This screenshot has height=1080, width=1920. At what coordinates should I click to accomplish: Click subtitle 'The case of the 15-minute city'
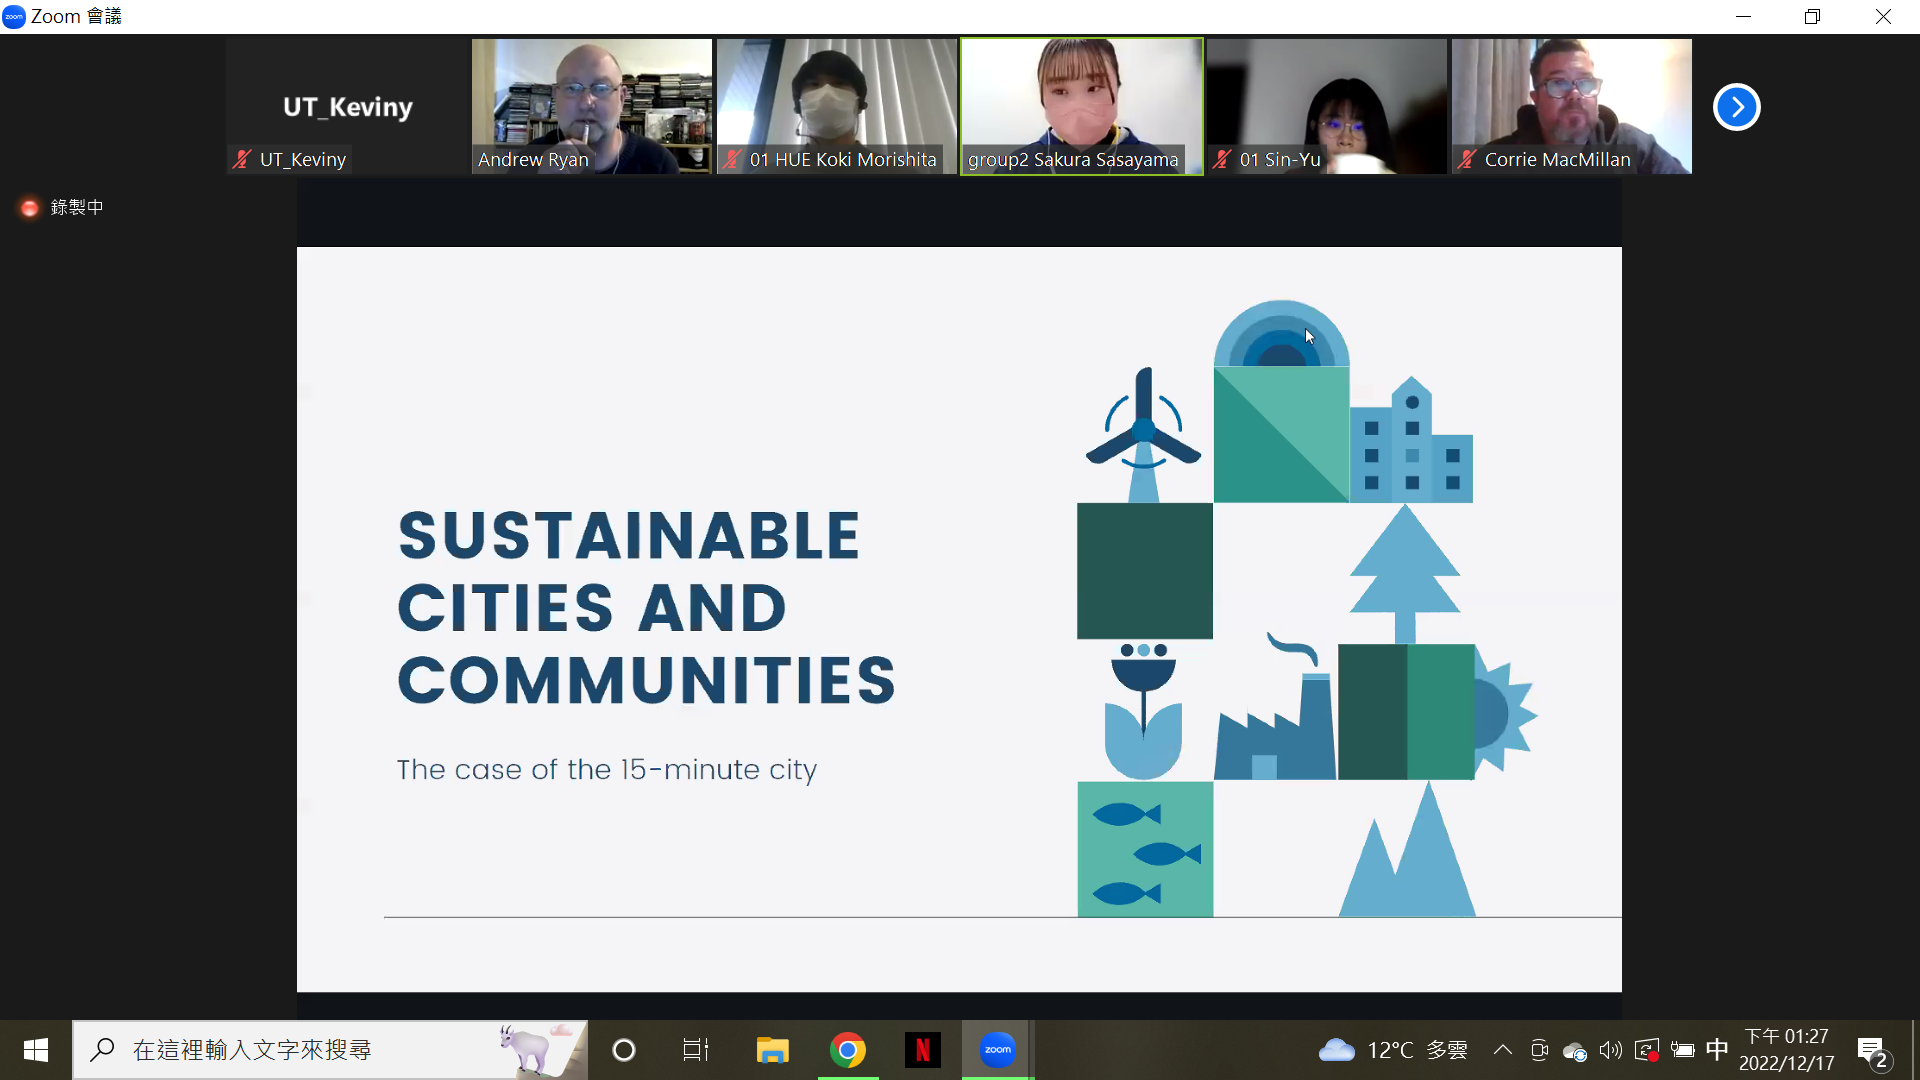pos(607,769)
